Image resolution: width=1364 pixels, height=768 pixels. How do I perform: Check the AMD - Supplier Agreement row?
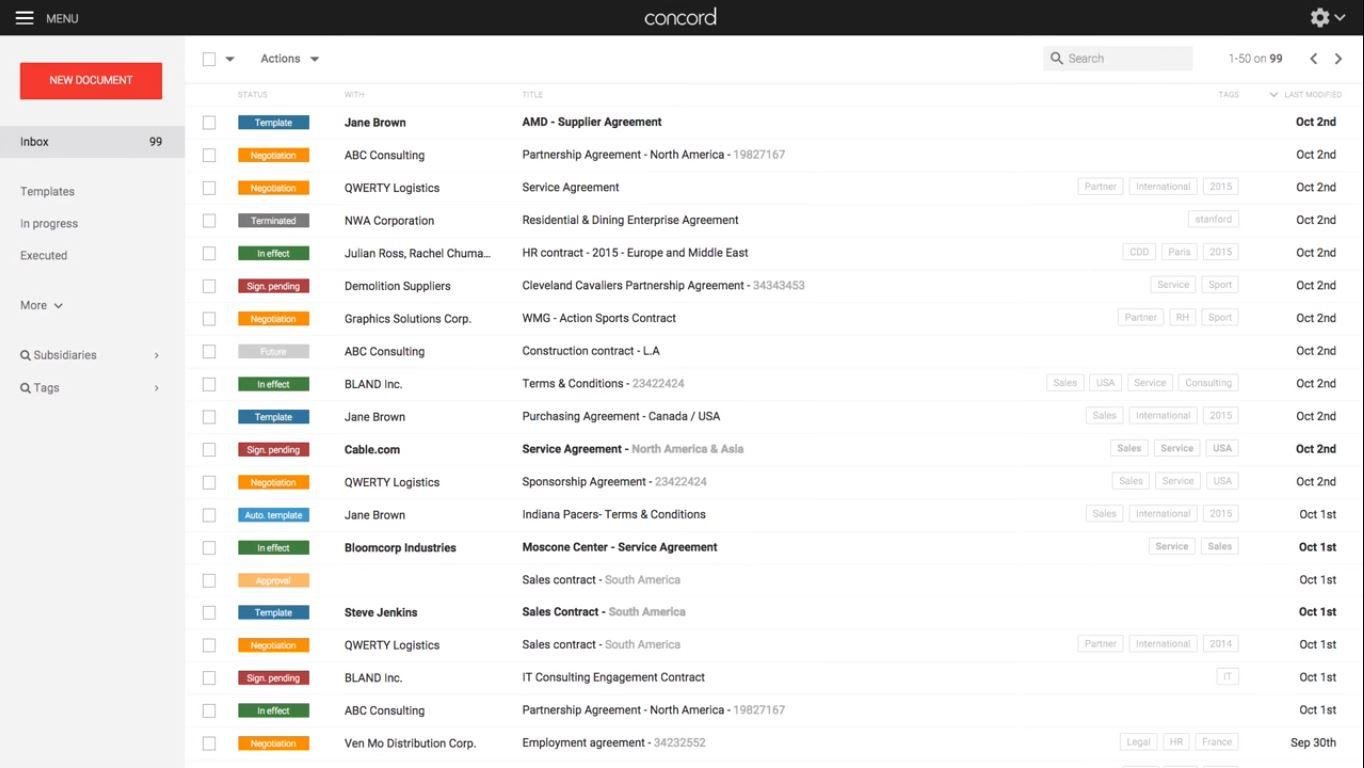point(209,123)
